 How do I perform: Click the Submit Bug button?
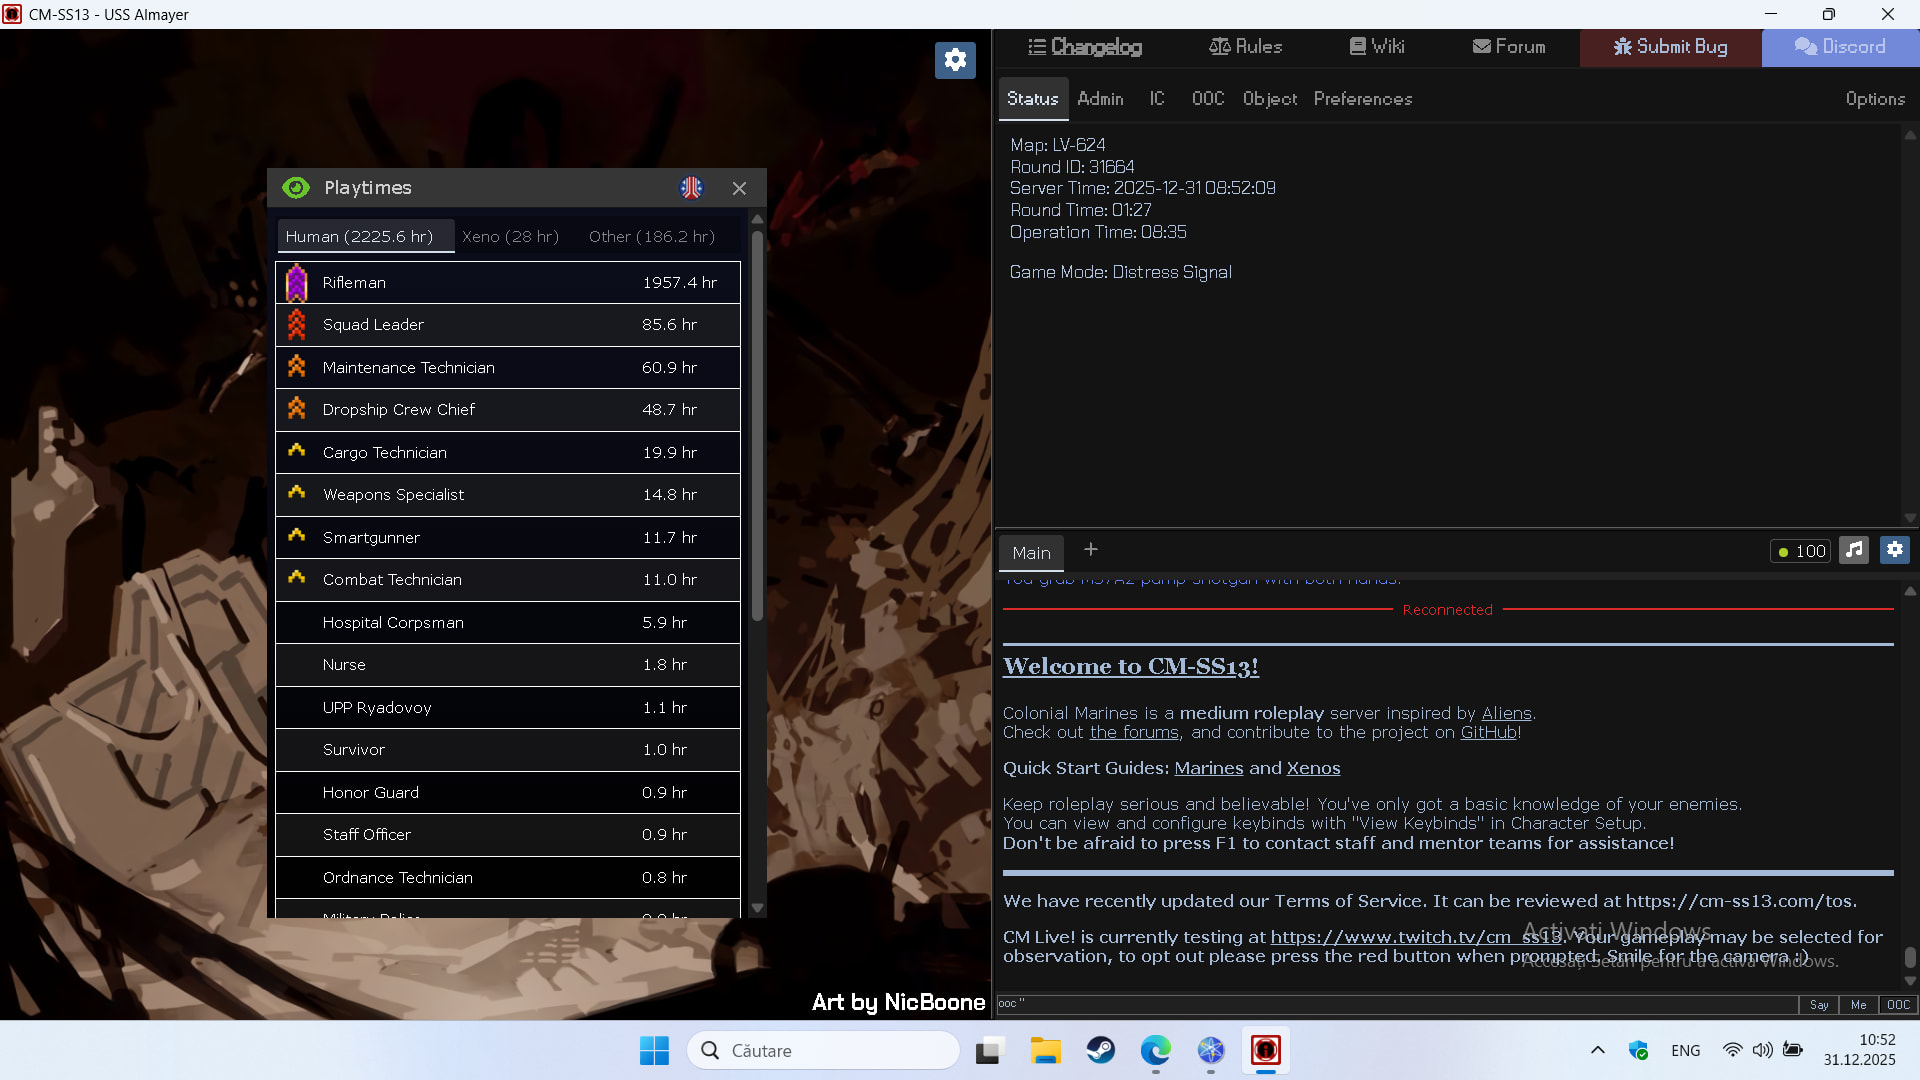(1670, 47)
